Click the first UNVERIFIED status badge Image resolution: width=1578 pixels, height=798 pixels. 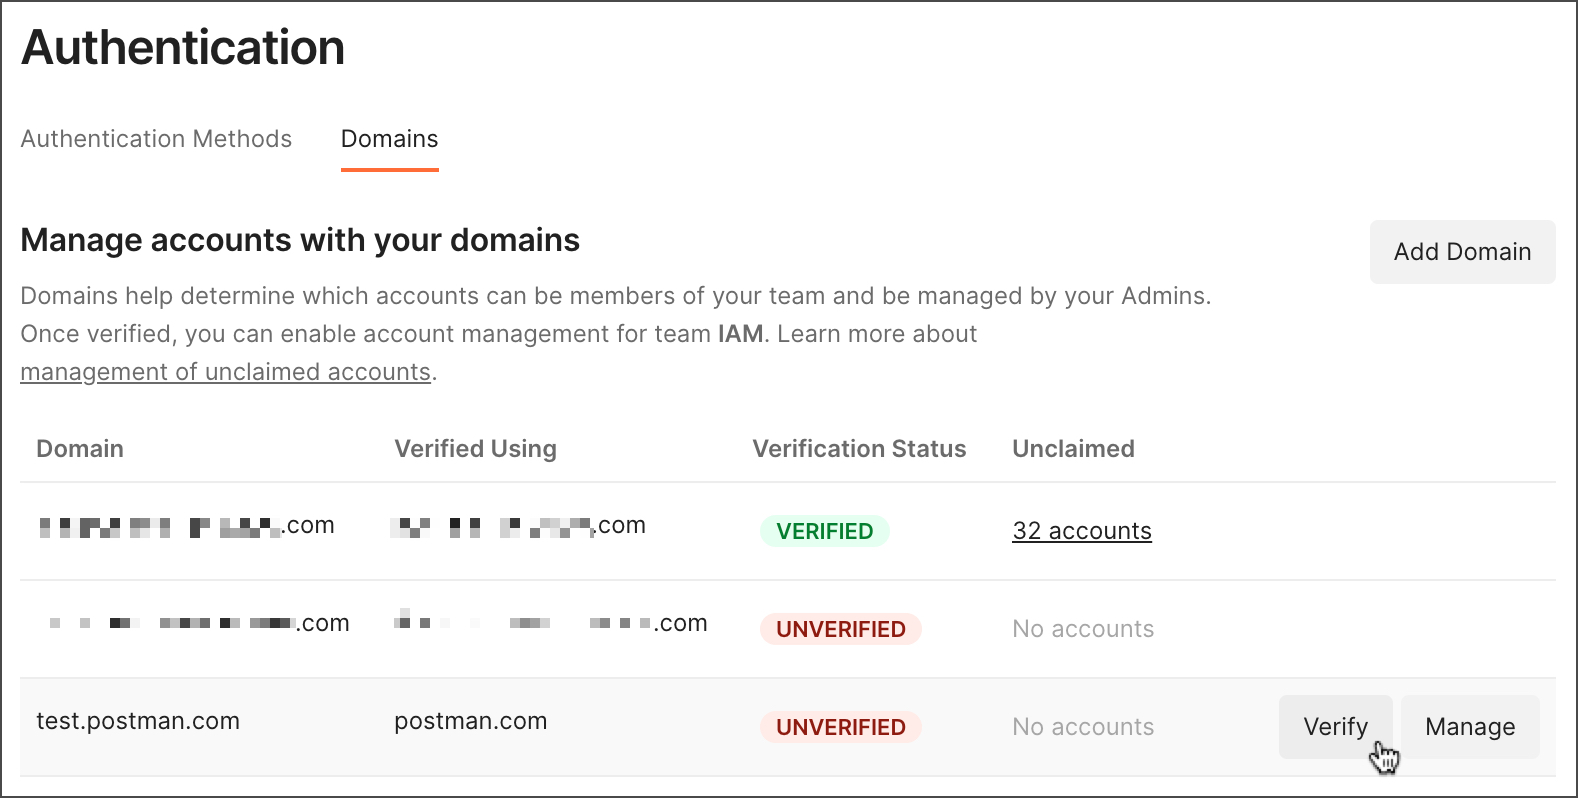point(840,629)
